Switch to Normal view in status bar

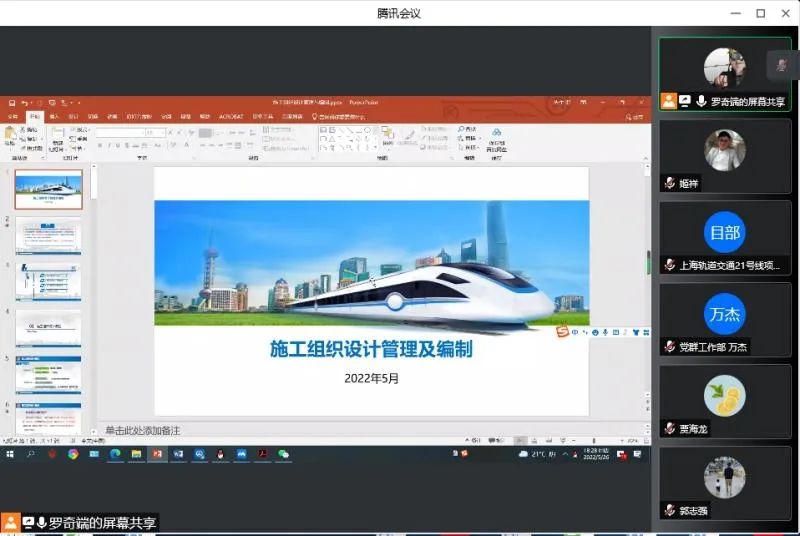(x=520, y=440)
